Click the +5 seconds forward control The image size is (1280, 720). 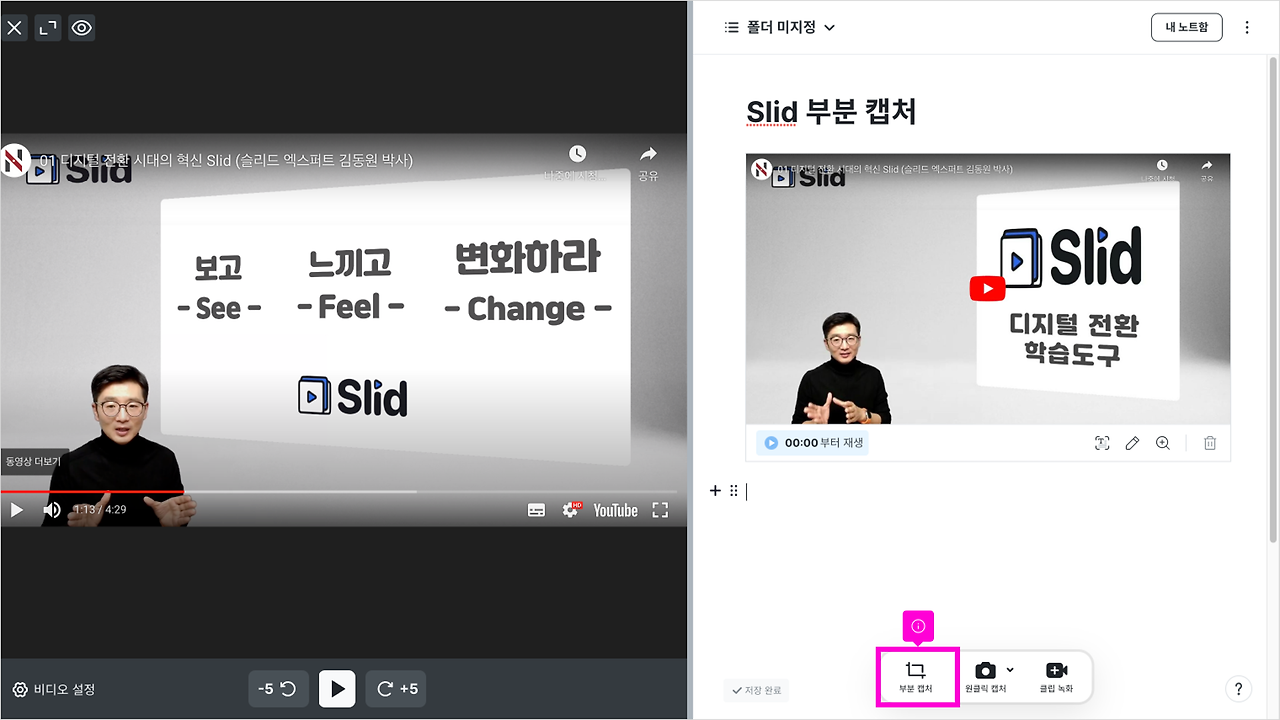(x=397, y=688)
